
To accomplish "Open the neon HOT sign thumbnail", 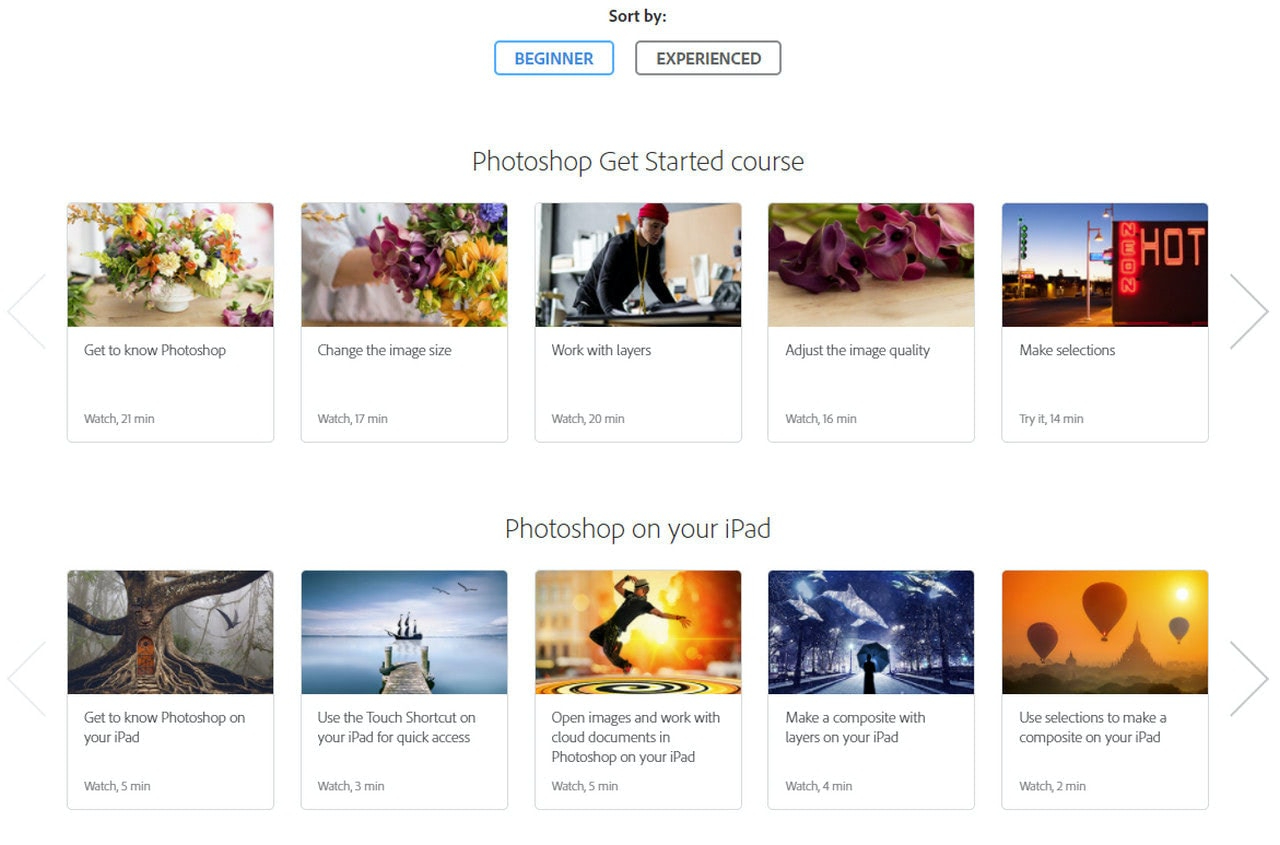I will click(1104, 265).
